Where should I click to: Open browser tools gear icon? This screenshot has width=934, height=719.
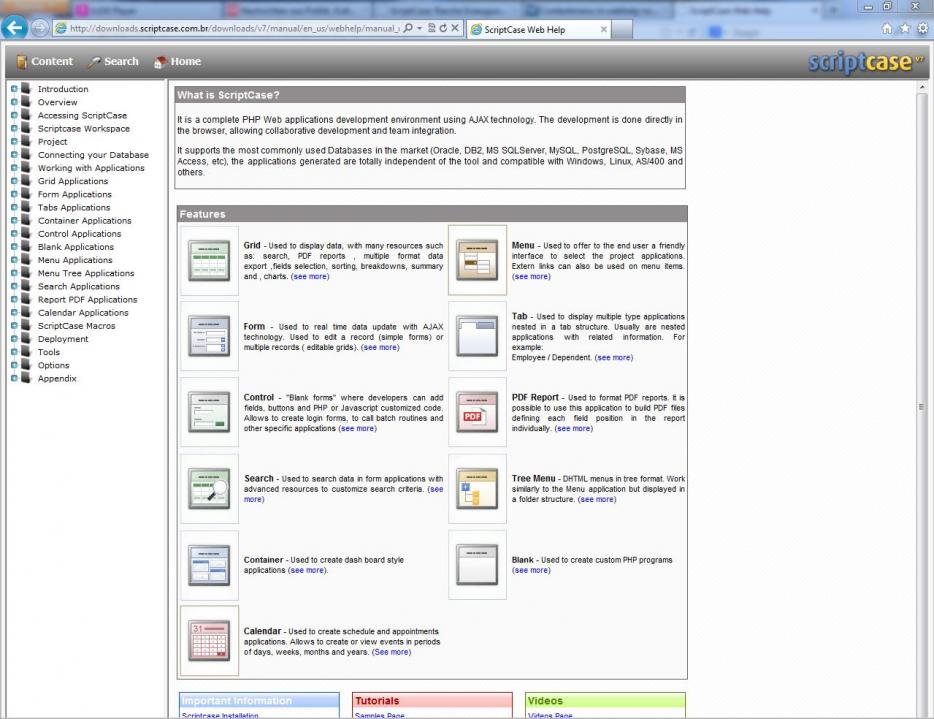pyautogui.click(x=923, y=29)
